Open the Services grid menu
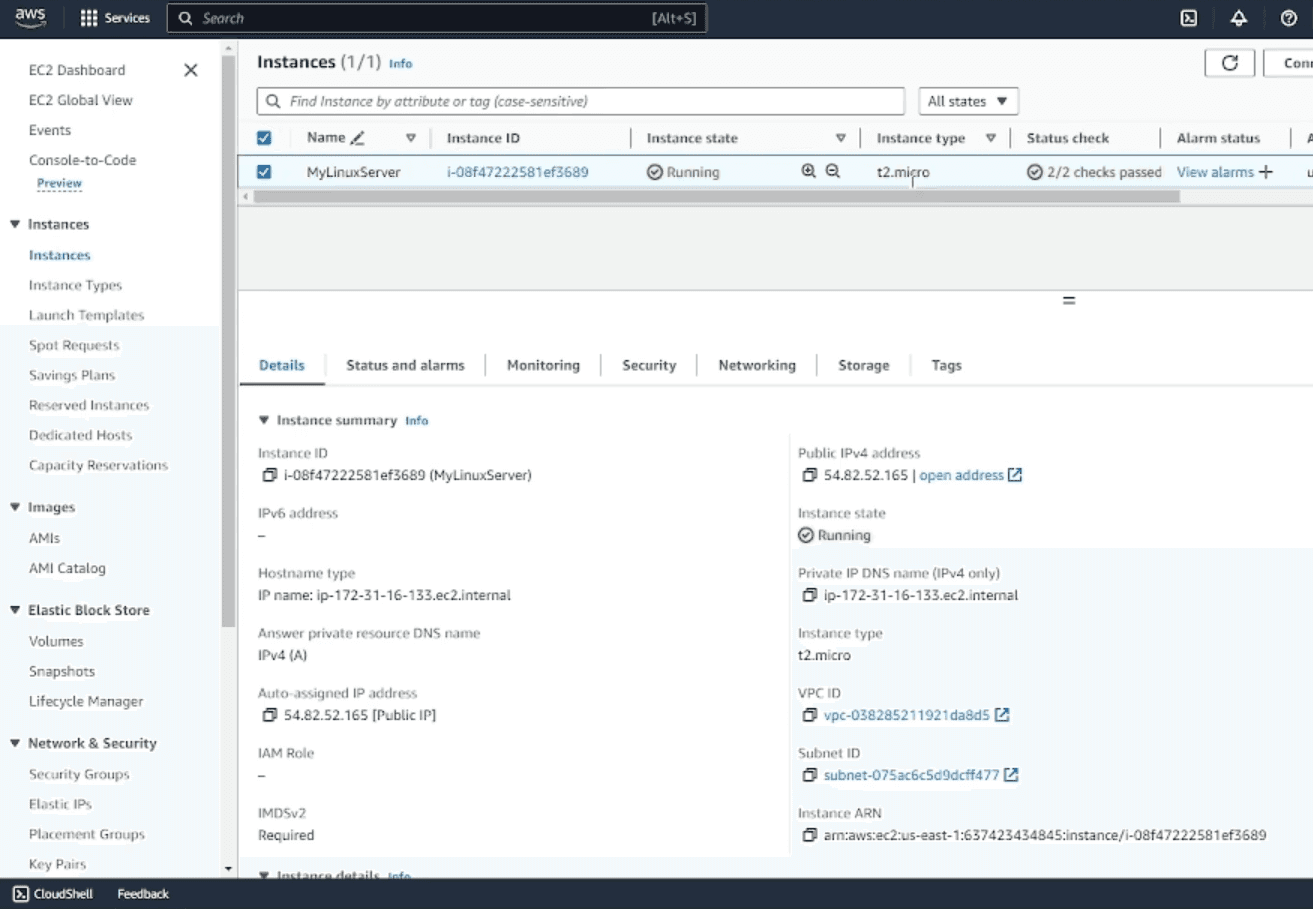This screenshot has height=909, width=1313. [114, 18]
